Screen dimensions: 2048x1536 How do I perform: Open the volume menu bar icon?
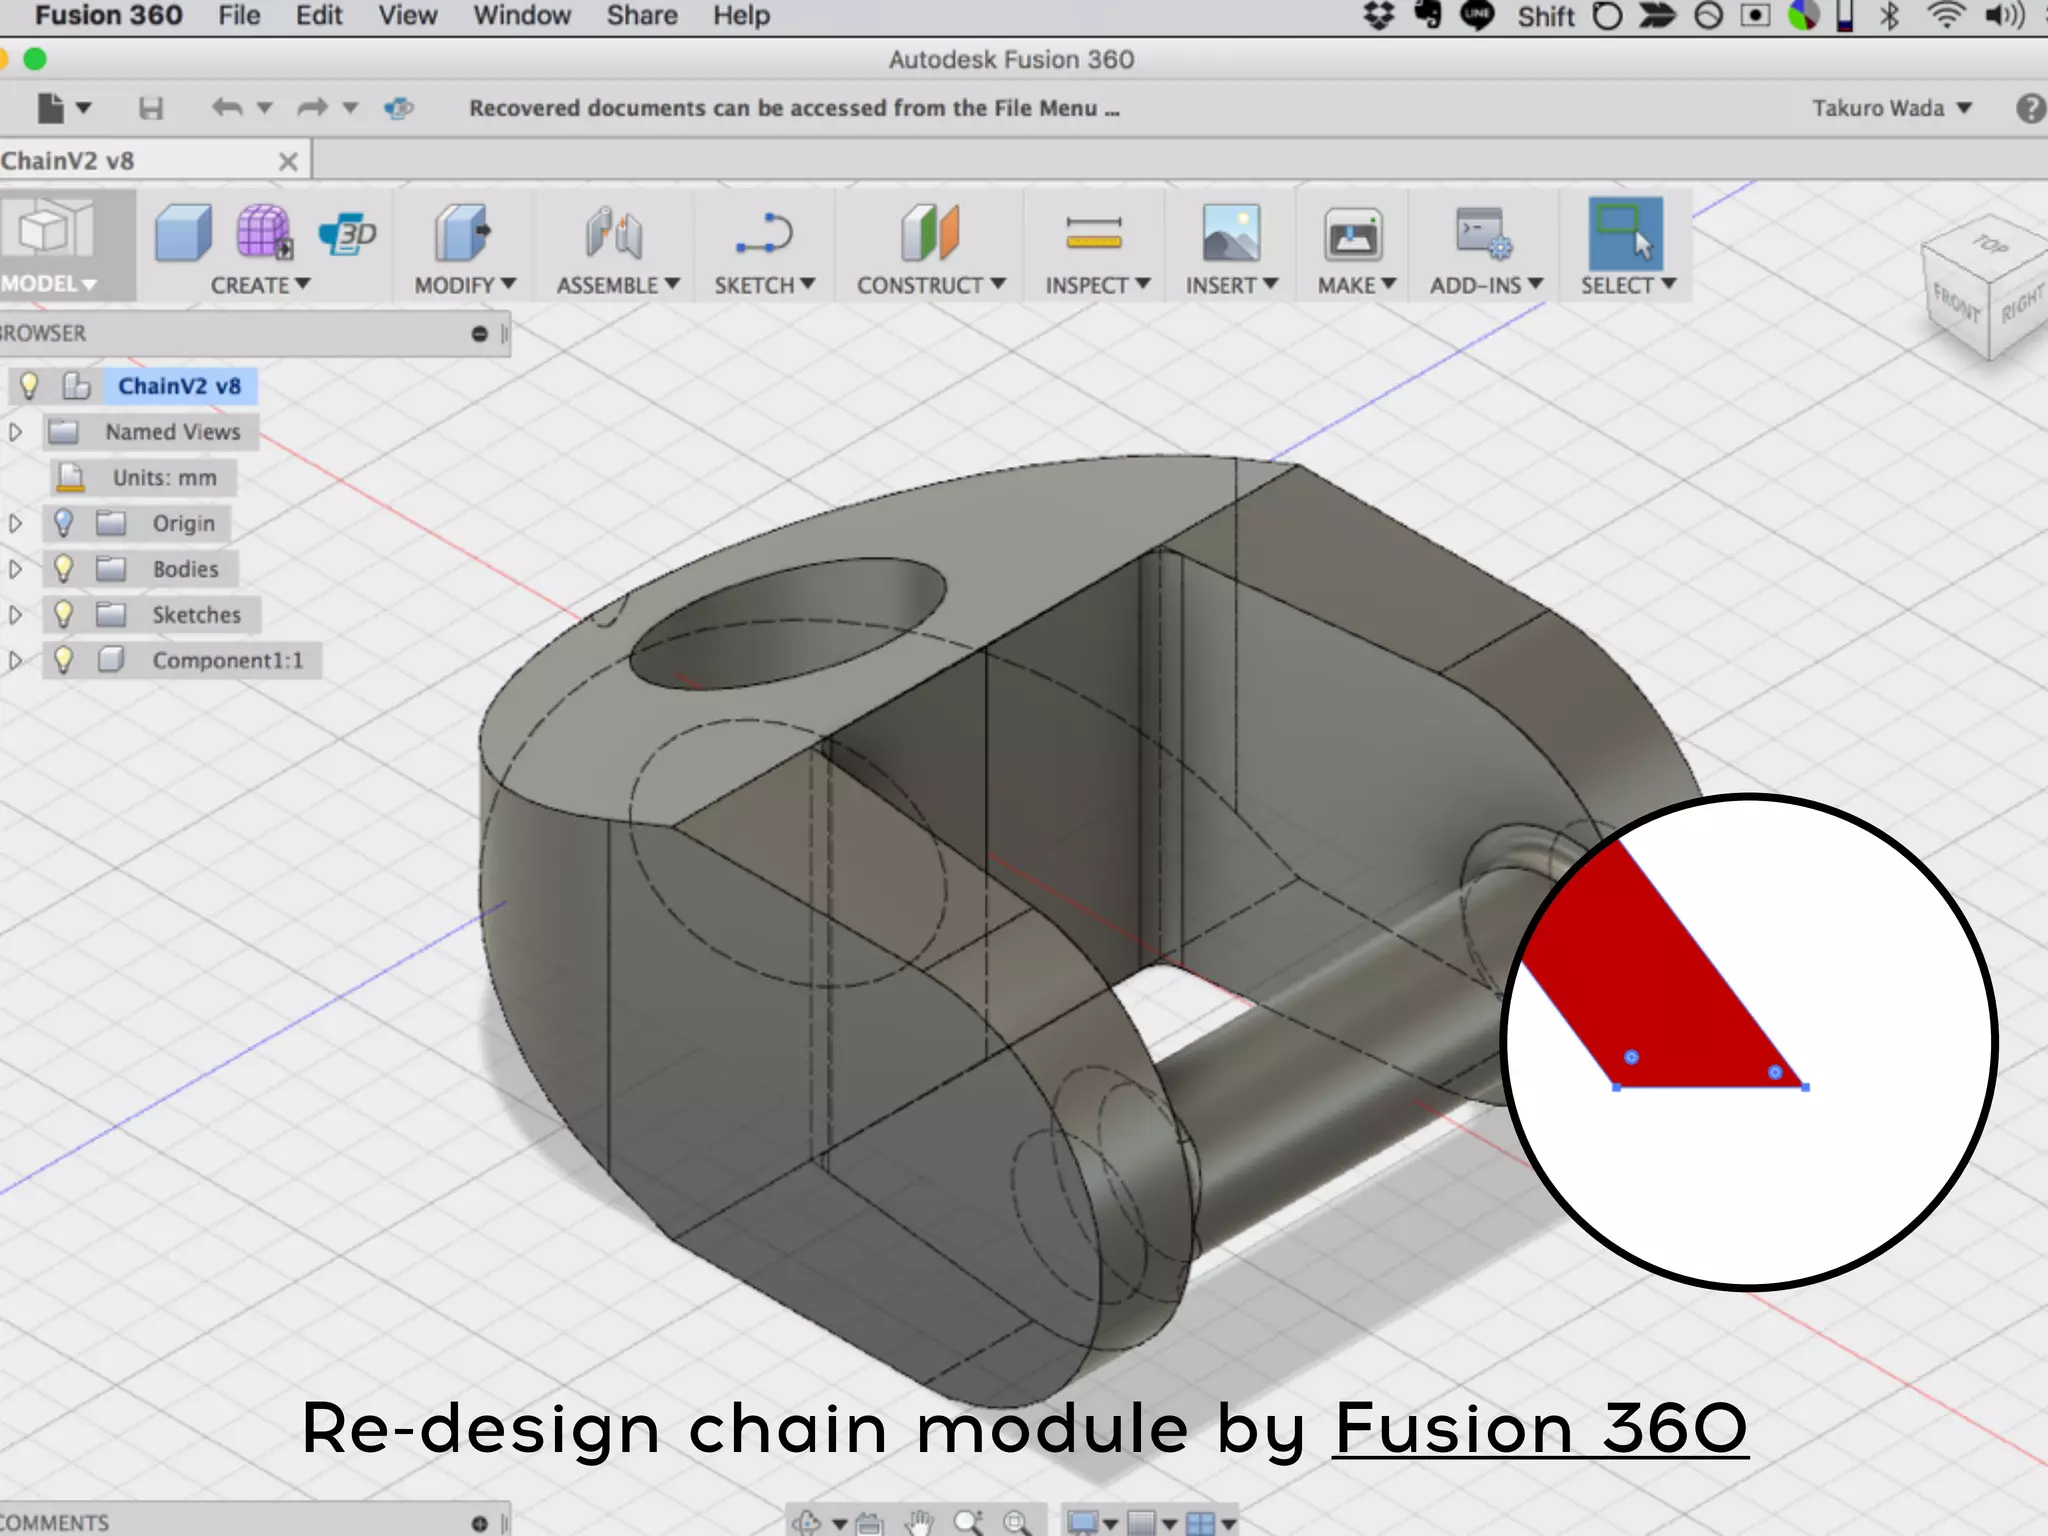[2006, 16]
